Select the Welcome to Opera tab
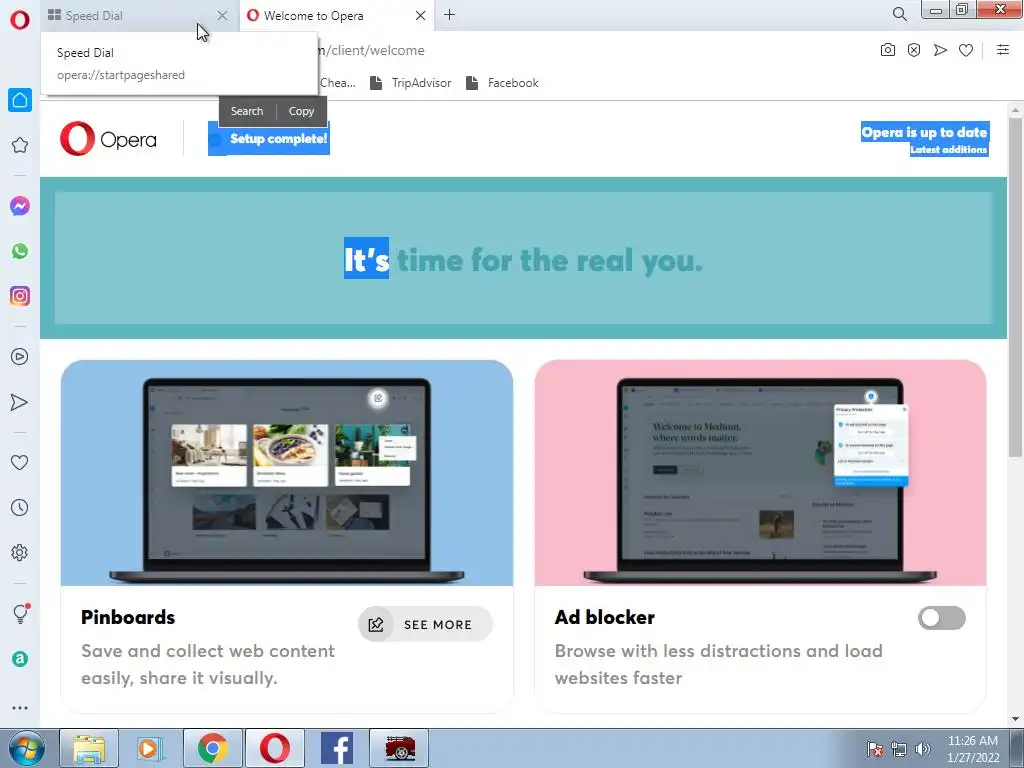Viewport: 1024px width, 768px height. coord(336,16)
